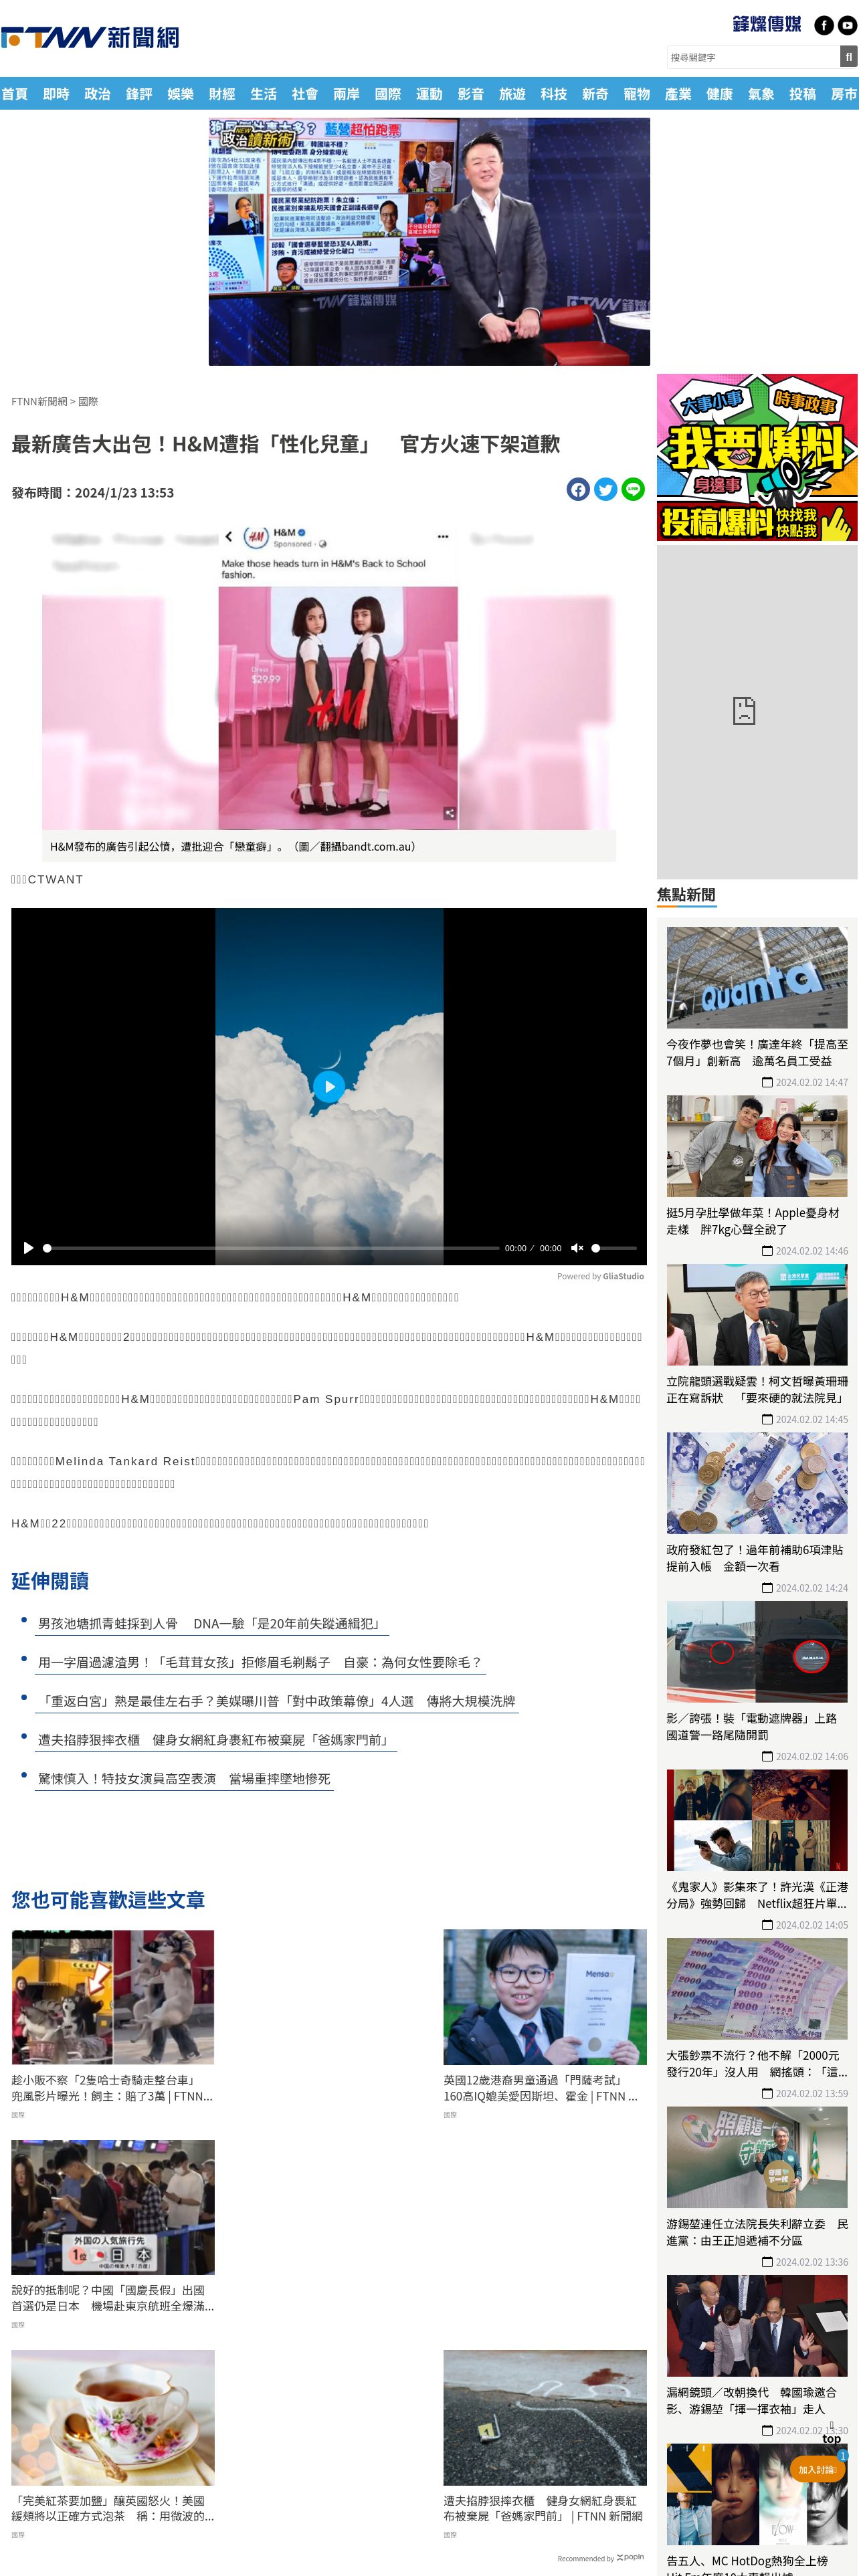The width and height of the screenshot is (859, 2576).
Task: Open the 生活 nav item
Action: (263, 94)
